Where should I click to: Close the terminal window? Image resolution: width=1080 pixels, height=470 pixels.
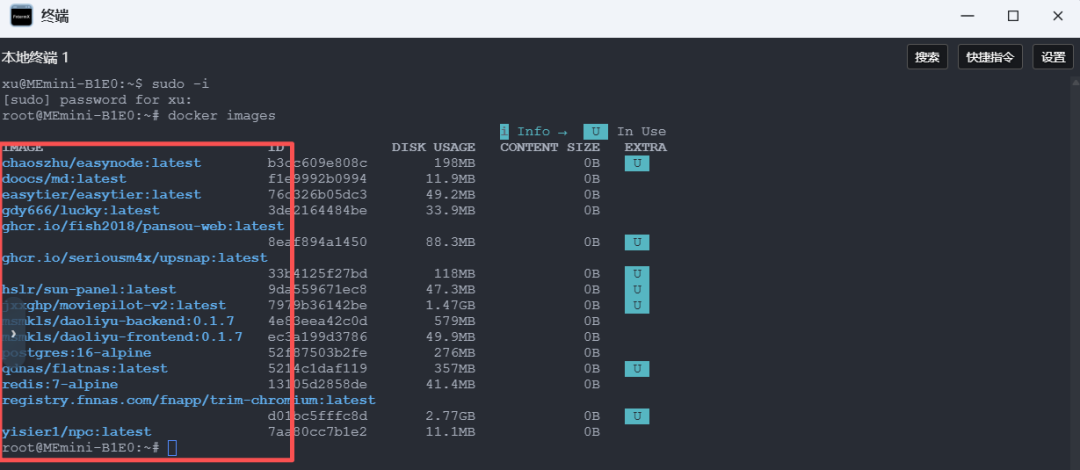[x=1057, y=16]
